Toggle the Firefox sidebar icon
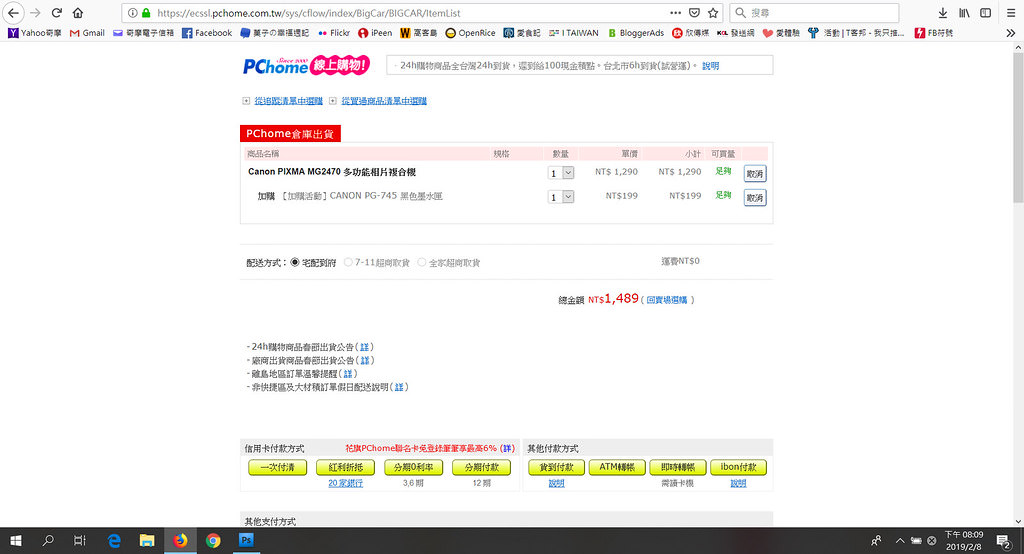The height and width of the screenshot is (554, 1024). pos(985,12)
